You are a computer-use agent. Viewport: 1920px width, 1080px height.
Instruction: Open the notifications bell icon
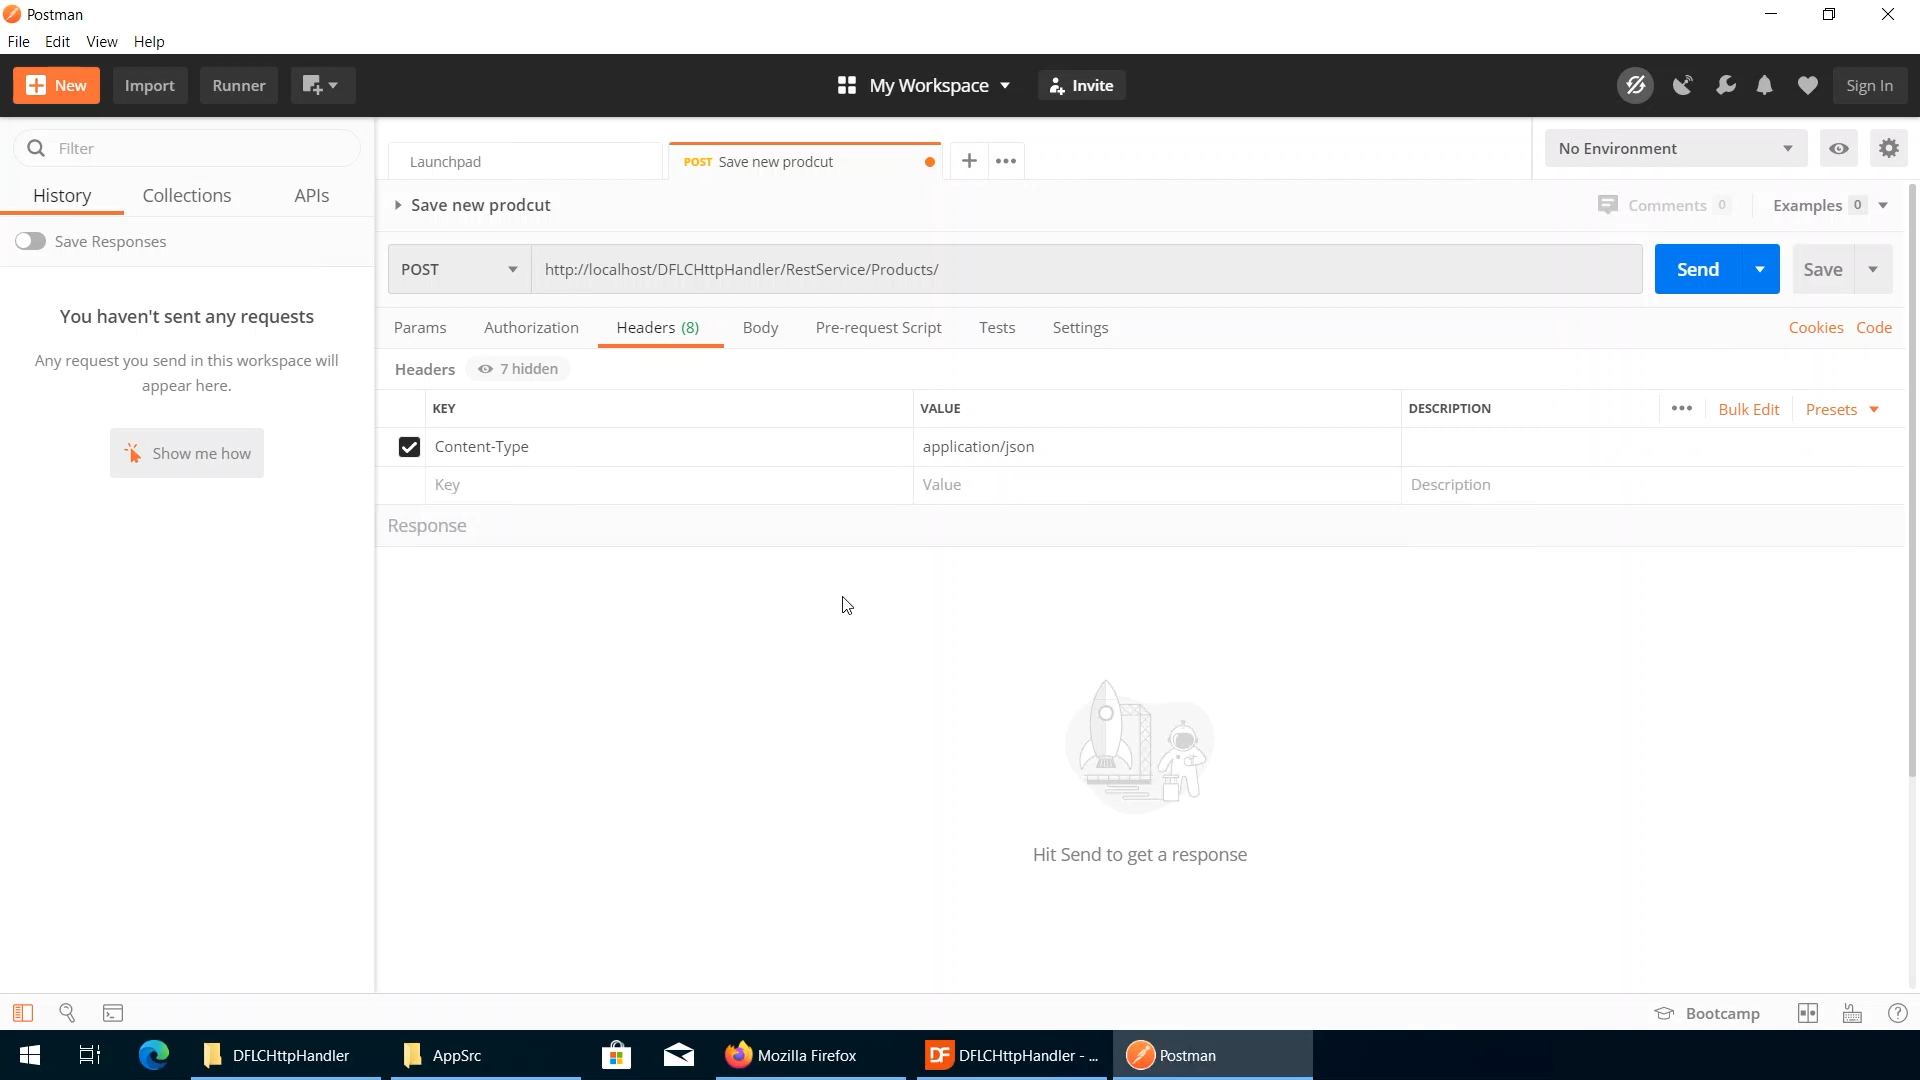coord(1765,86)
